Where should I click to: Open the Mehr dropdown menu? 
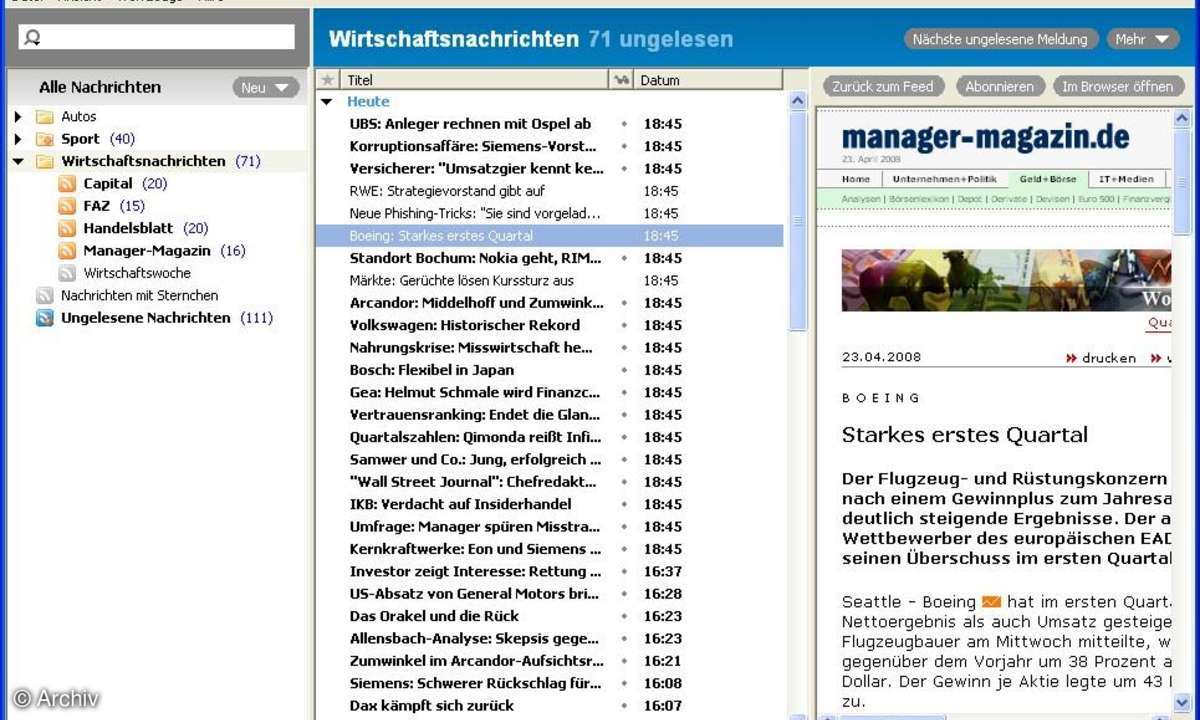coord(1143,39)
